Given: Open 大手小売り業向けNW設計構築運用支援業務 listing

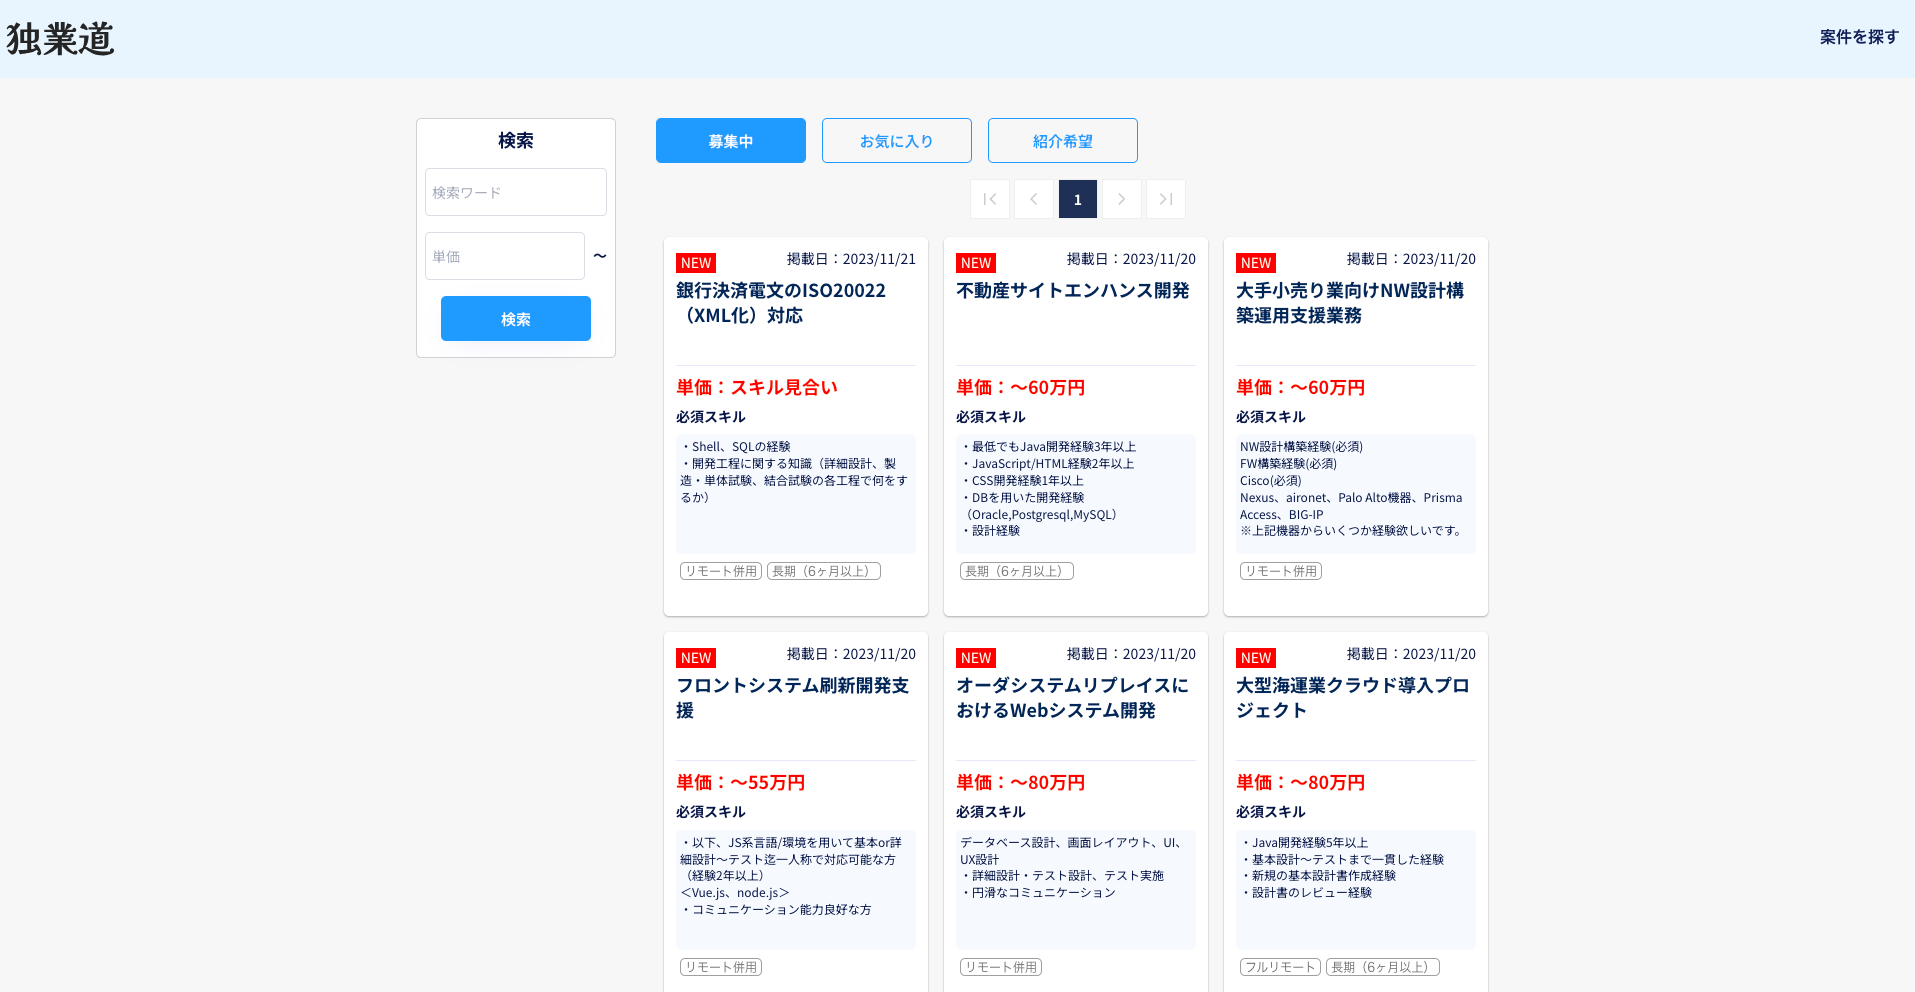Looking at the screenshot, I should pyautogui.click(x=1349, y=302).
